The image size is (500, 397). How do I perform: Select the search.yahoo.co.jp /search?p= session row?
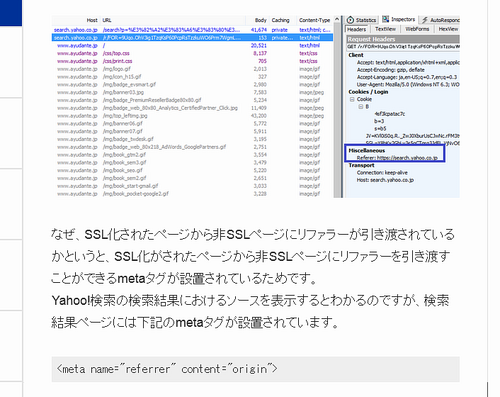click(x=192, y=30)
